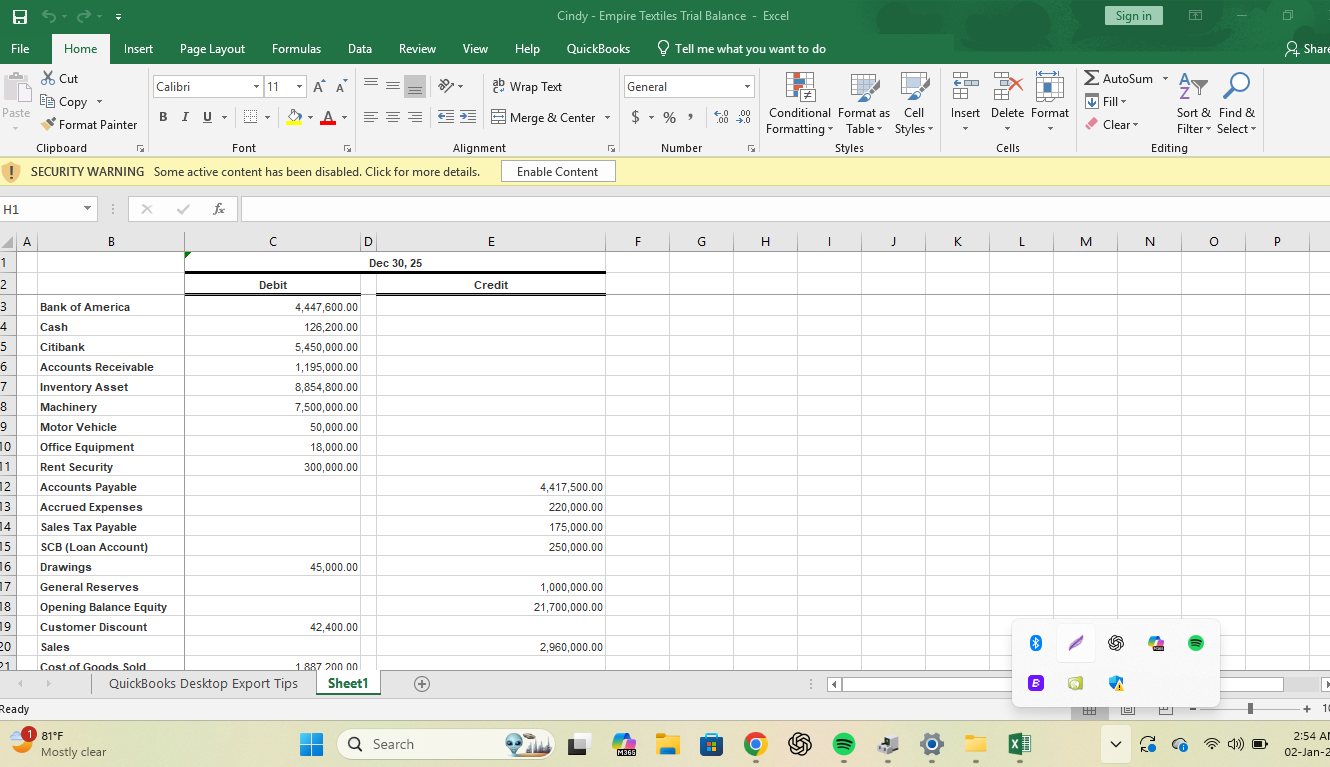
Task: Click the middle align icon
Action: tap(393, 87)
